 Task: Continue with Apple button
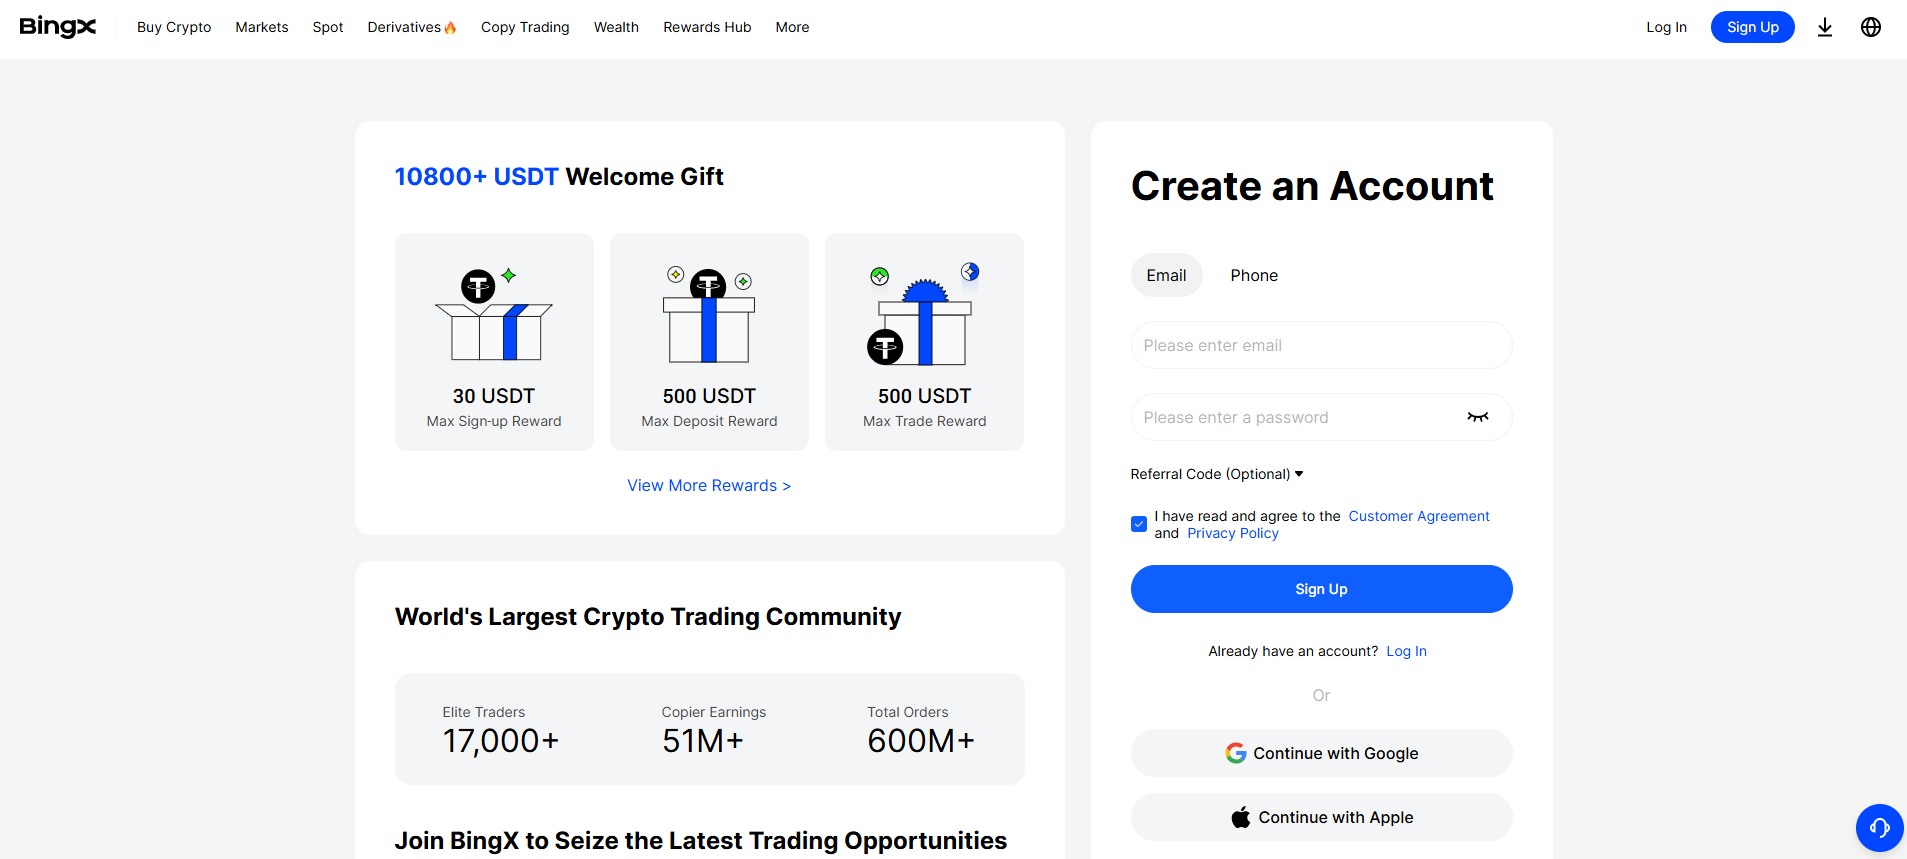pos(1321,817)
